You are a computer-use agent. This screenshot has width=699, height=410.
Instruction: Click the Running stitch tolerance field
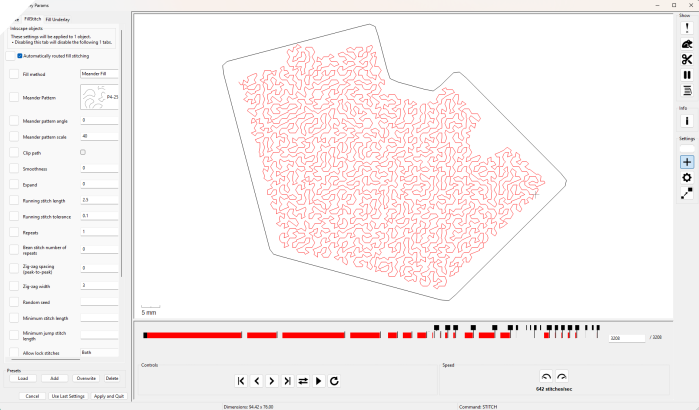[x=99, y=216]
